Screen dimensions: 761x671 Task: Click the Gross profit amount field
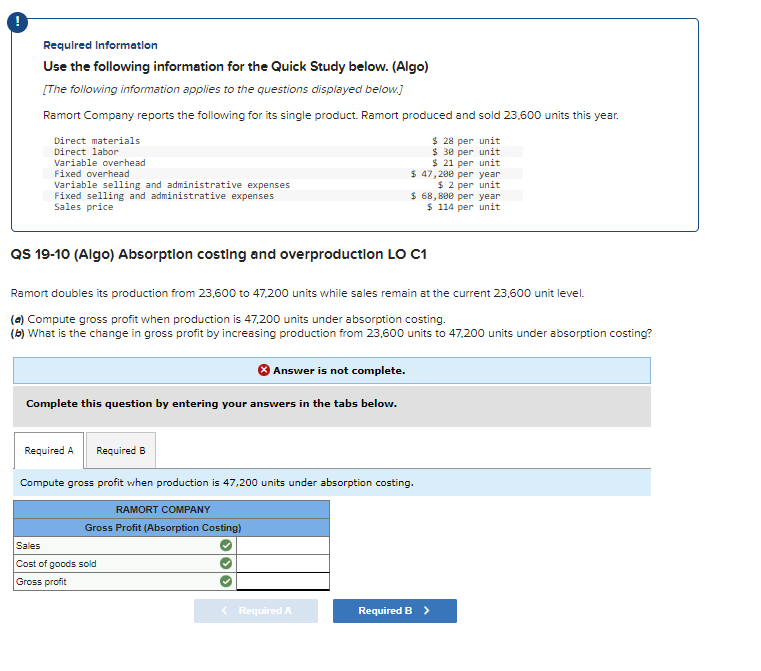click(283, 581)
